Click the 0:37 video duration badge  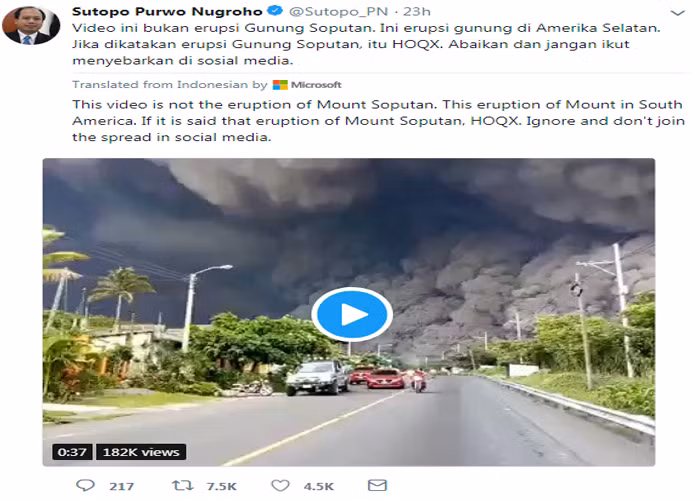(x=72, y=452)
